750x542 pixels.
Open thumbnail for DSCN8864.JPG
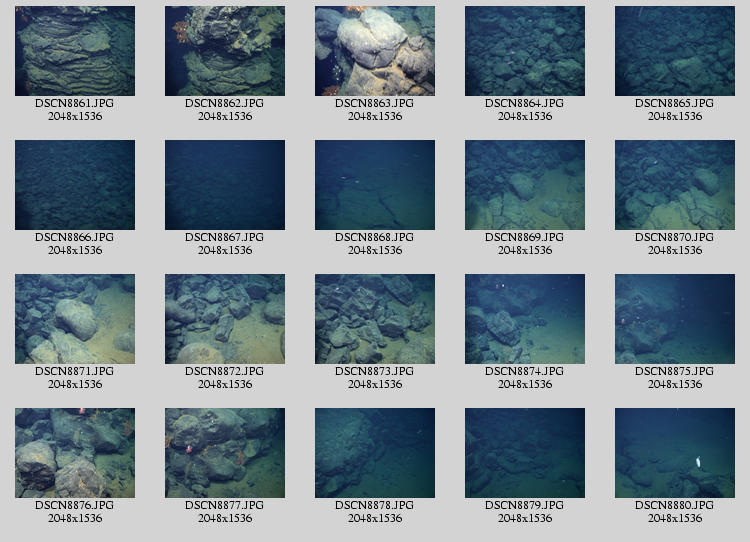tap(525, 51)
